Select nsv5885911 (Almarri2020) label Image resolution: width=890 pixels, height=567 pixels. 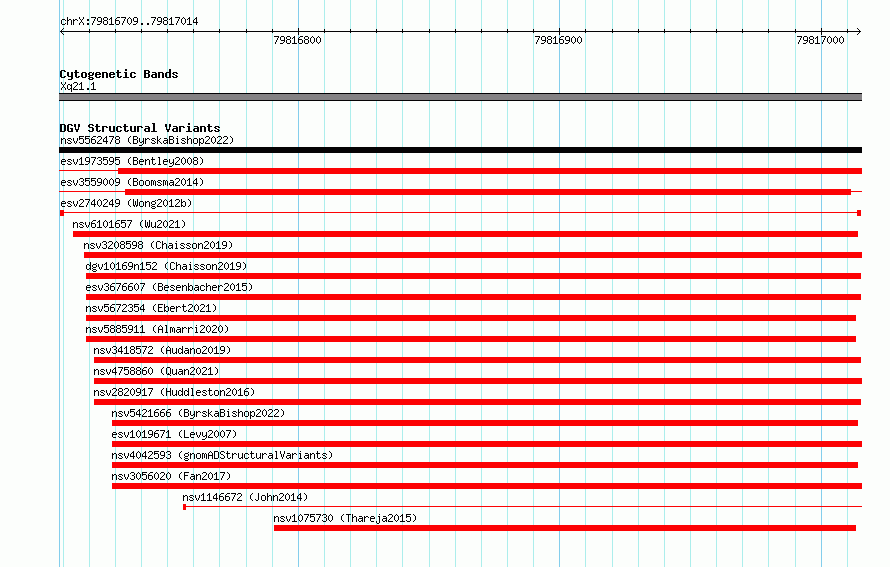157,329
